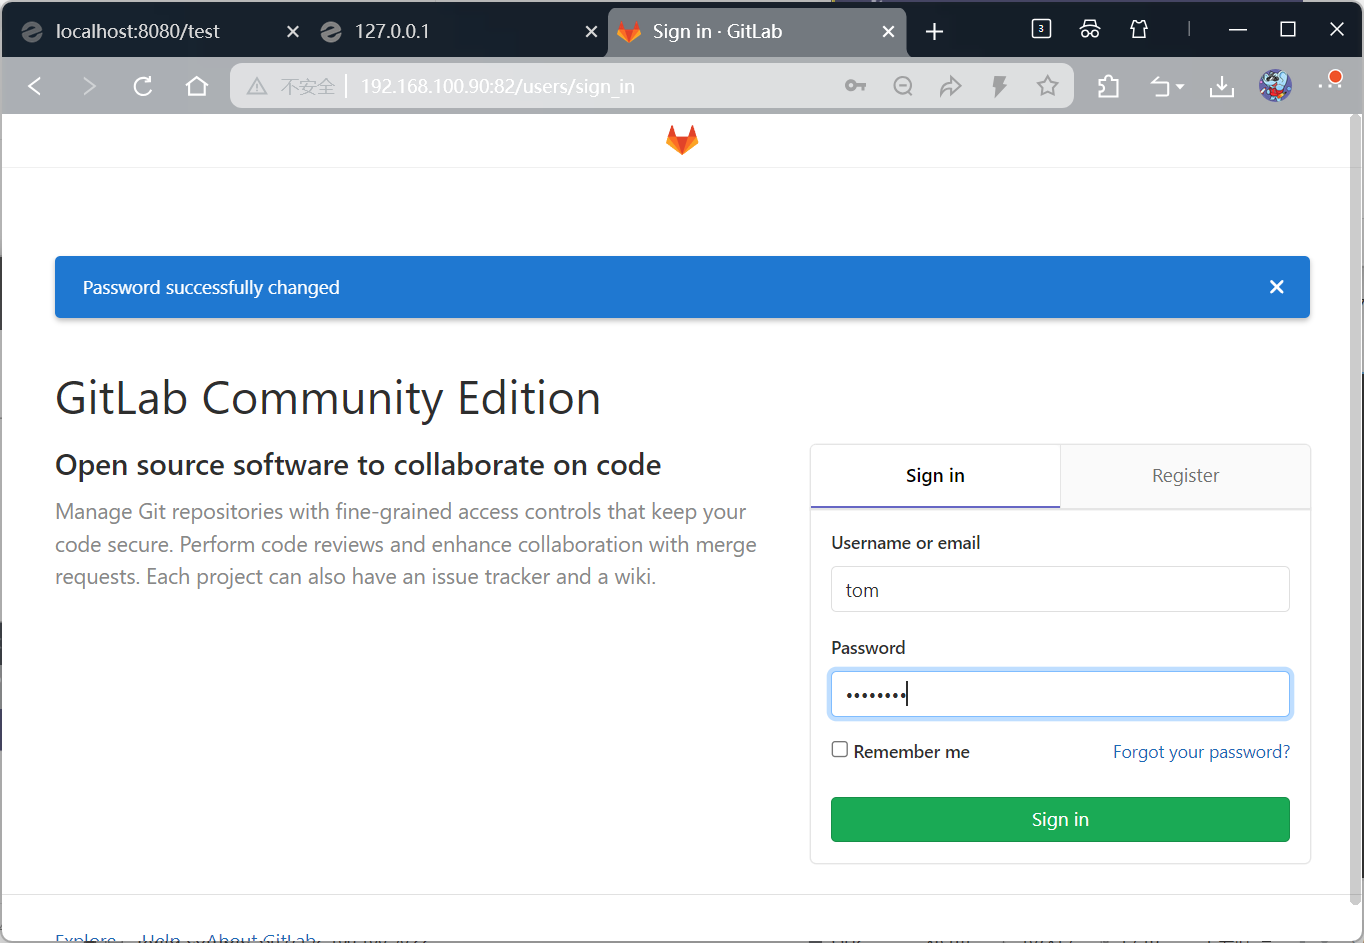Click the Open source software to collaborate heading

coord(358,465)
